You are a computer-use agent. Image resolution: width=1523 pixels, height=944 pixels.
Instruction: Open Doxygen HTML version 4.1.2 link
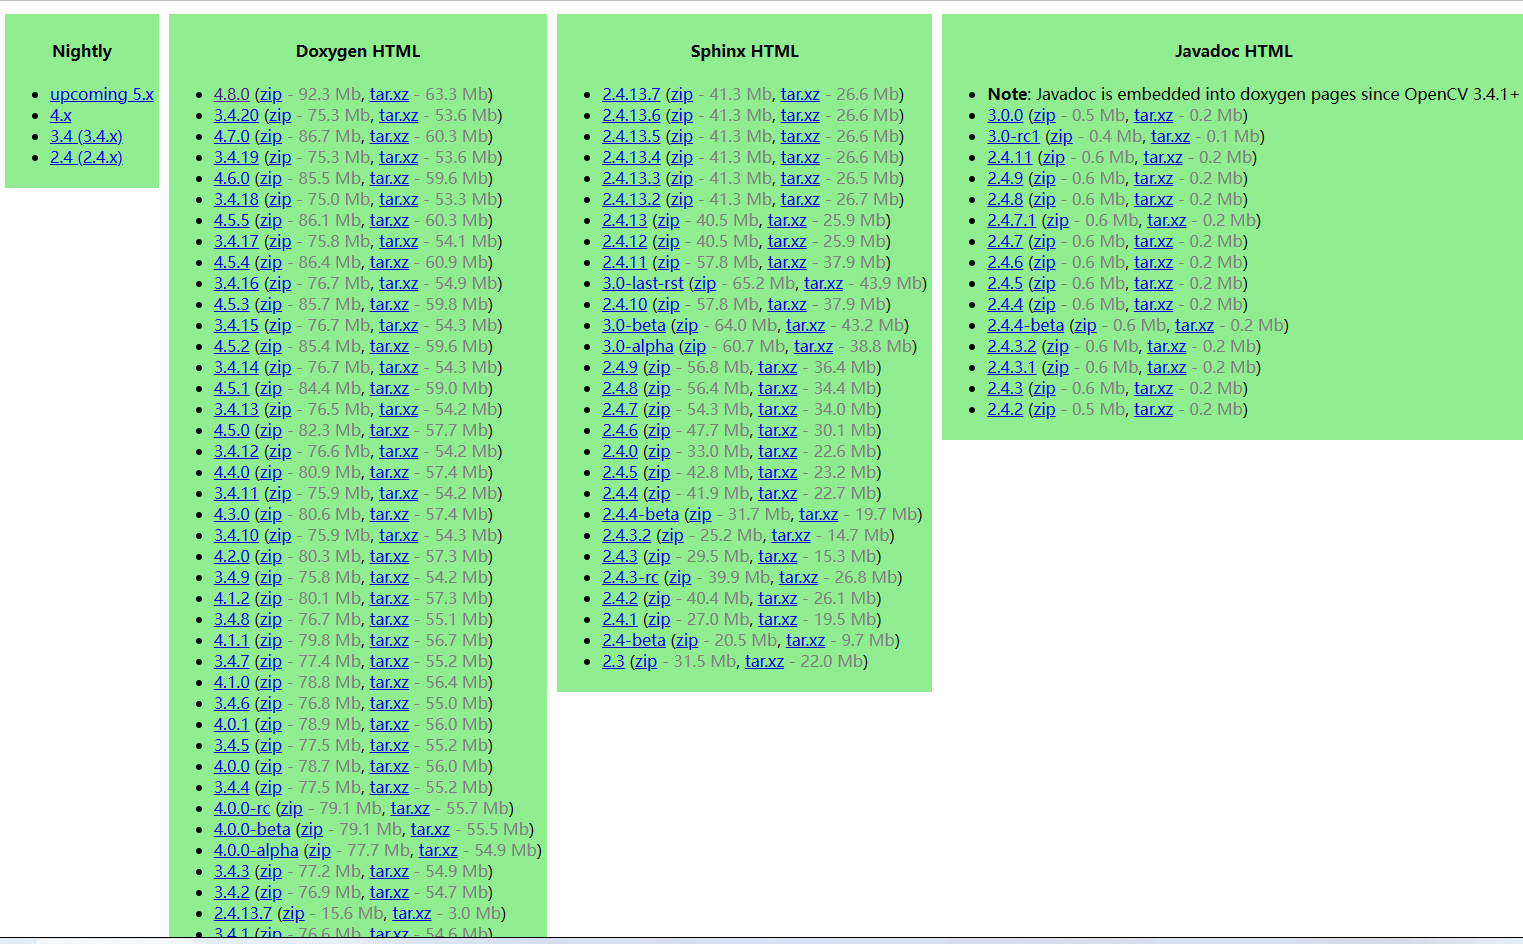tap(232, 598)
